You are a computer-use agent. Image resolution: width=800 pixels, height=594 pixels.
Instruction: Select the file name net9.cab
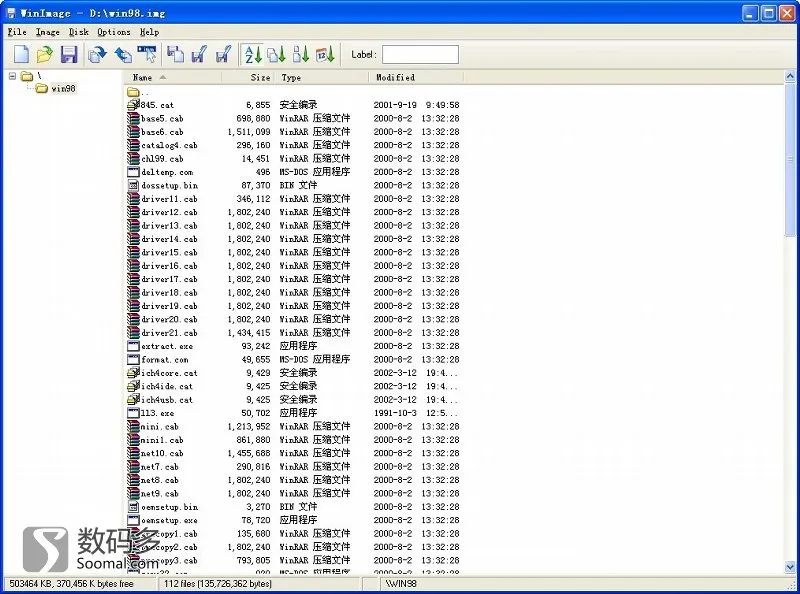coord(160,493)
